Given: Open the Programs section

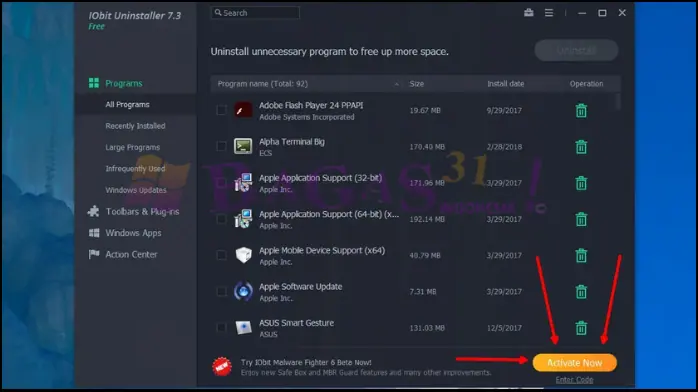Looking at the screenshot, I should tap(124, 83).
